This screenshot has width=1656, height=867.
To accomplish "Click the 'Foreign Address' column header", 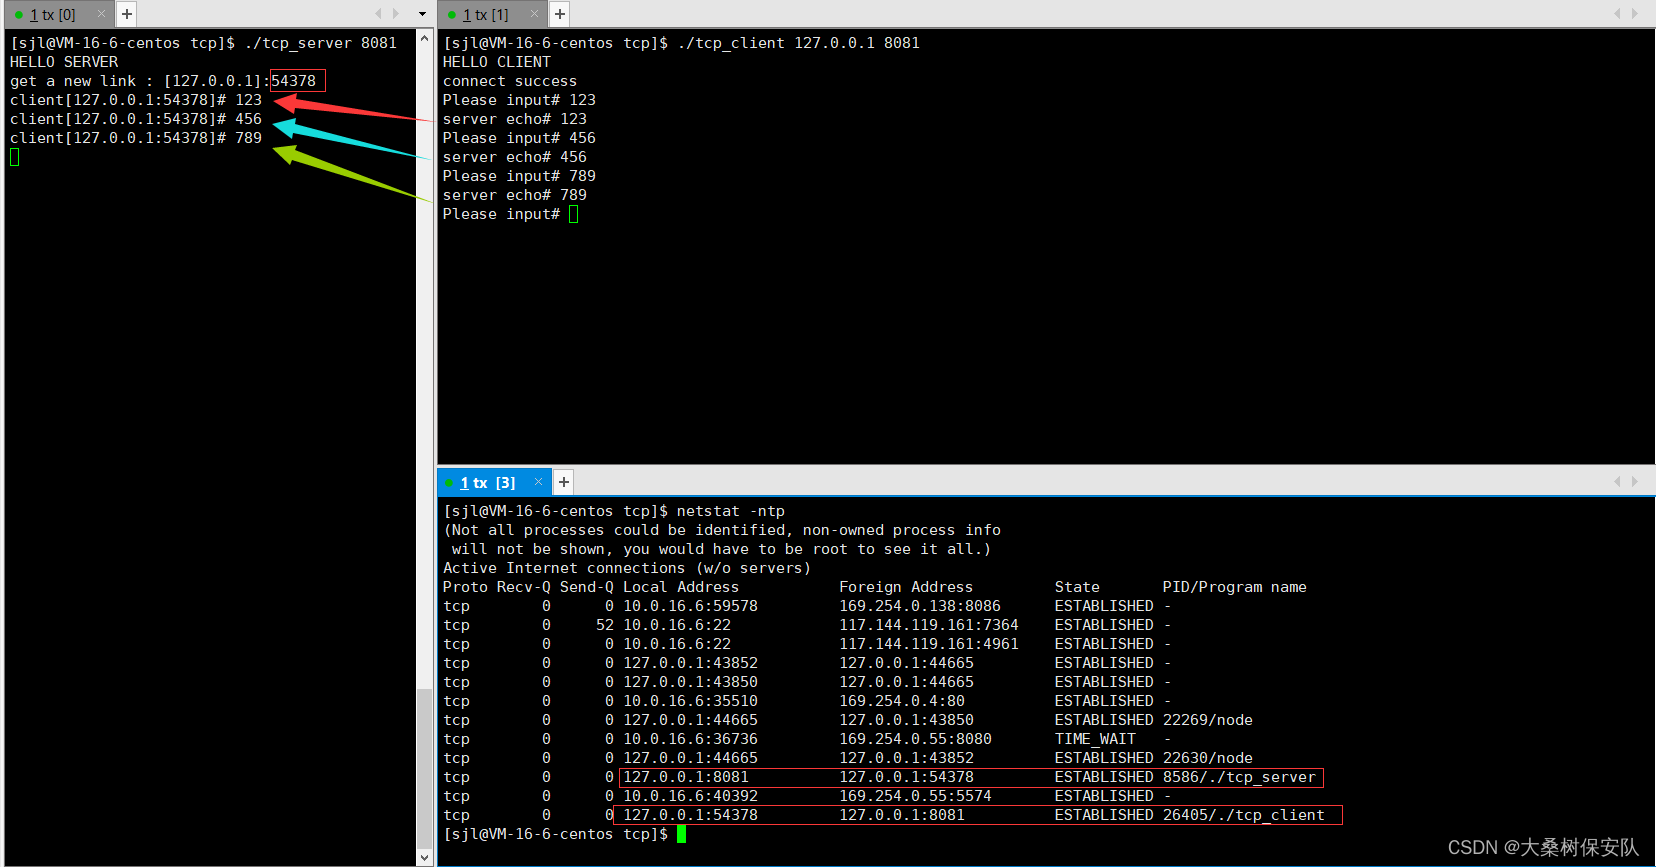I will [906, 587].
